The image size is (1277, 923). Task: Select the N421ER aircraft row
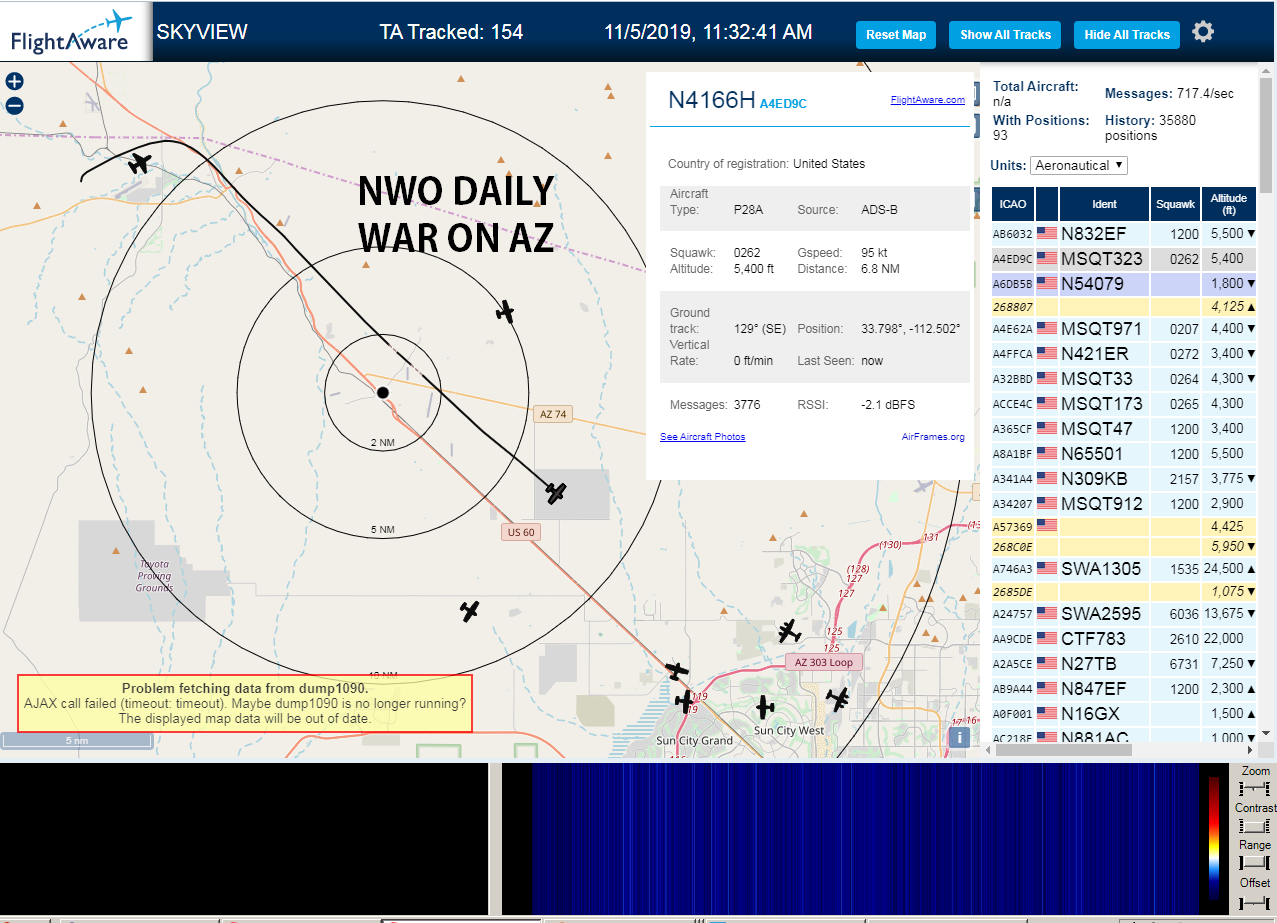tap(1123, 353)
